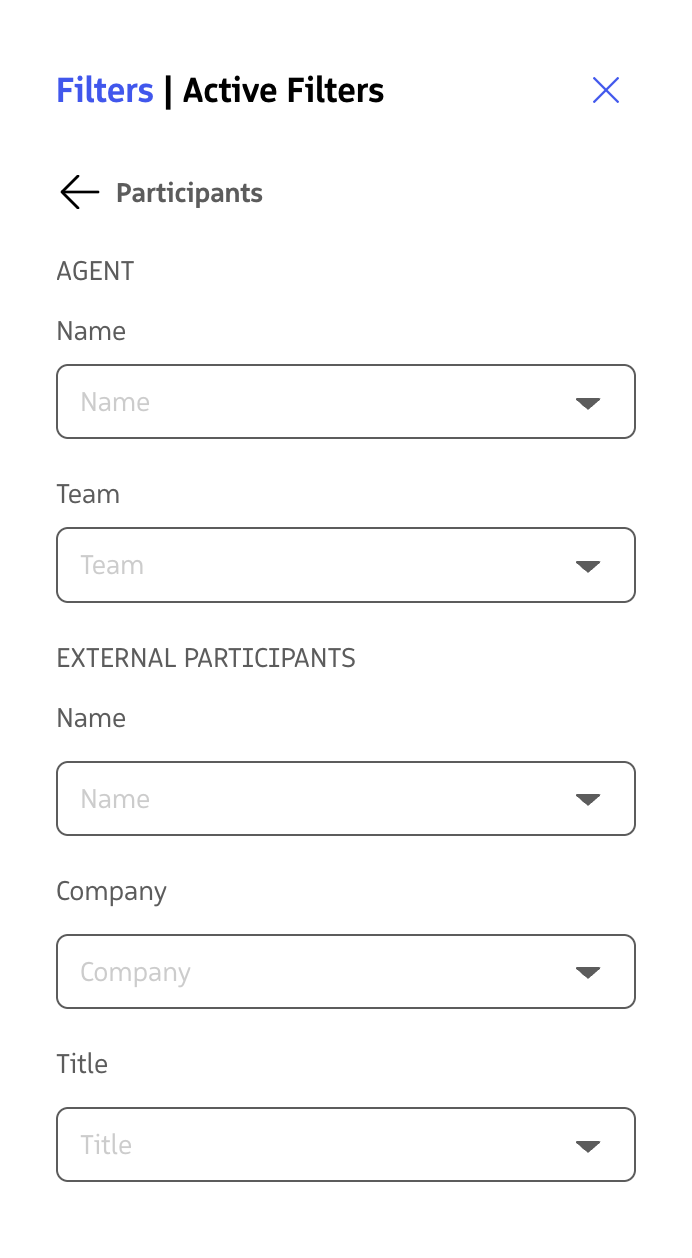The height and width of the screenshot is (1258, 692).
Task: Focus the Team field placeholder text
Action: tap(112, 565)
